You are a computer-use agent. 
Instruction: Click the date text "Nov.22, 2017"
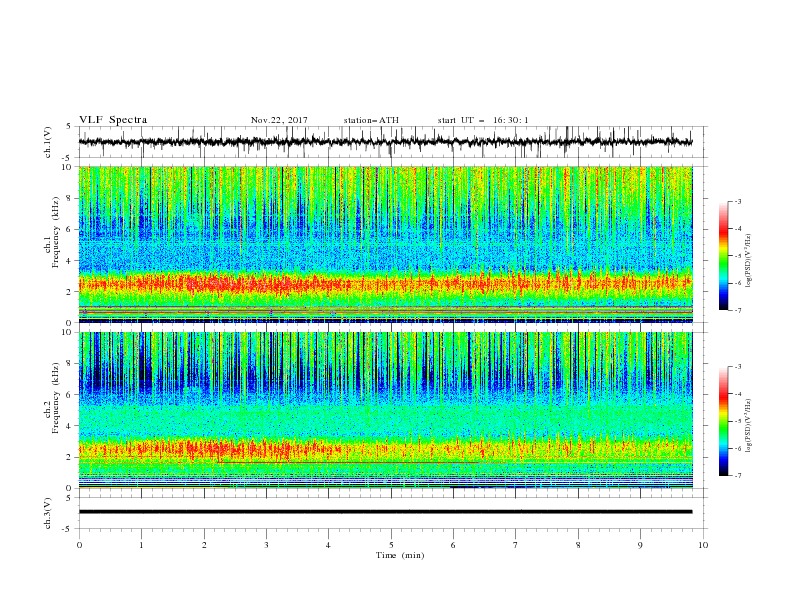coord(279,120)
